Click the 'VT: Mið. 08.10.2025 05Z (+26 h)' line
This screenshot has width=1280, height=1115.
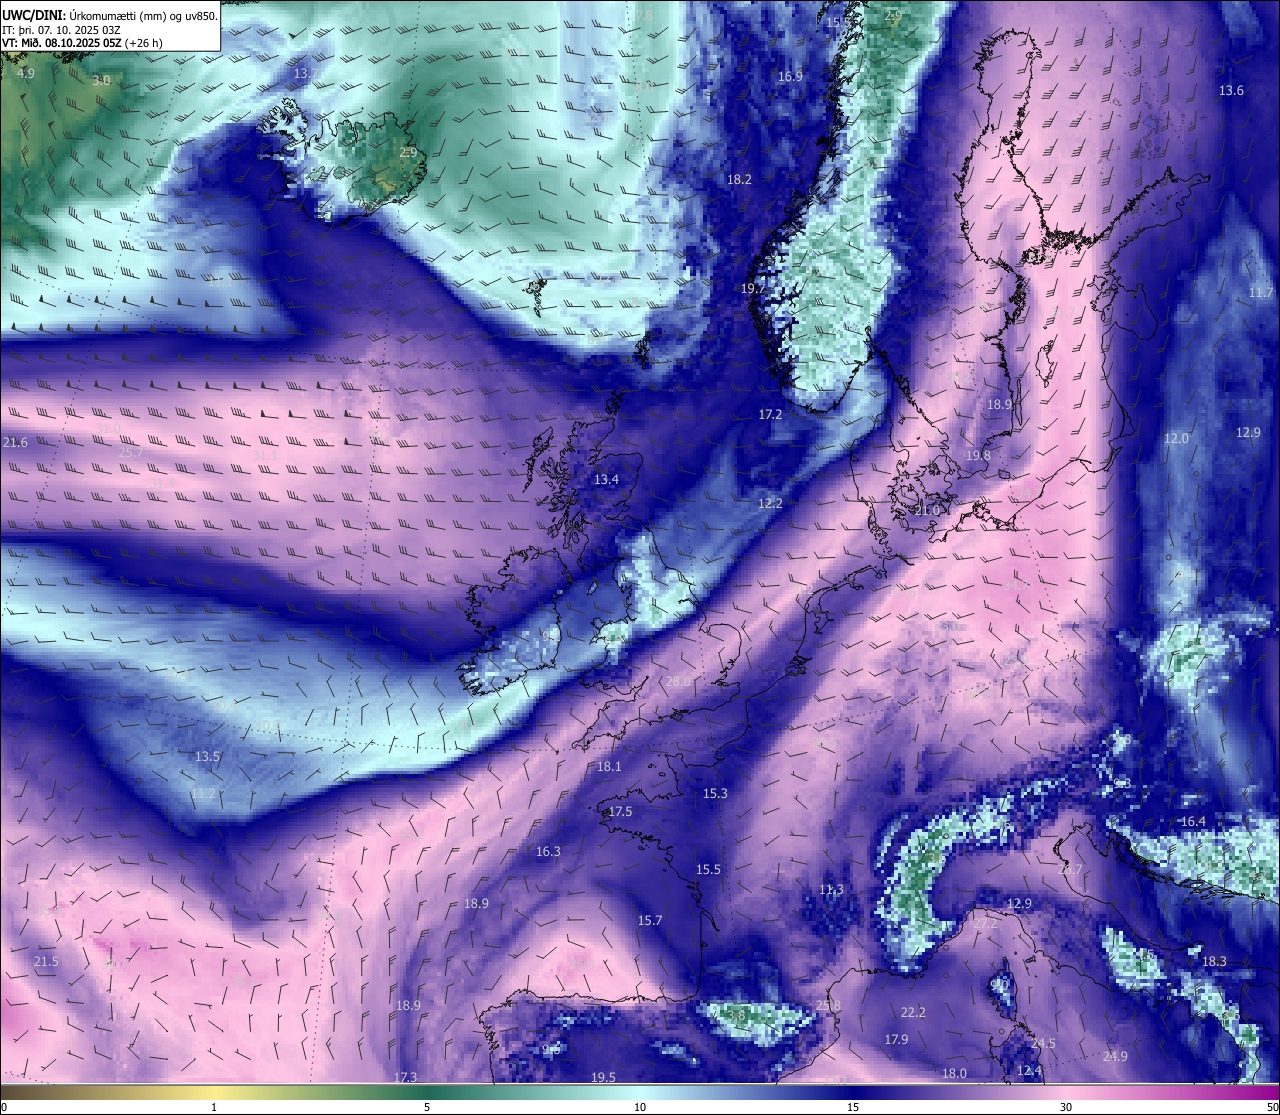pos(82,43)
